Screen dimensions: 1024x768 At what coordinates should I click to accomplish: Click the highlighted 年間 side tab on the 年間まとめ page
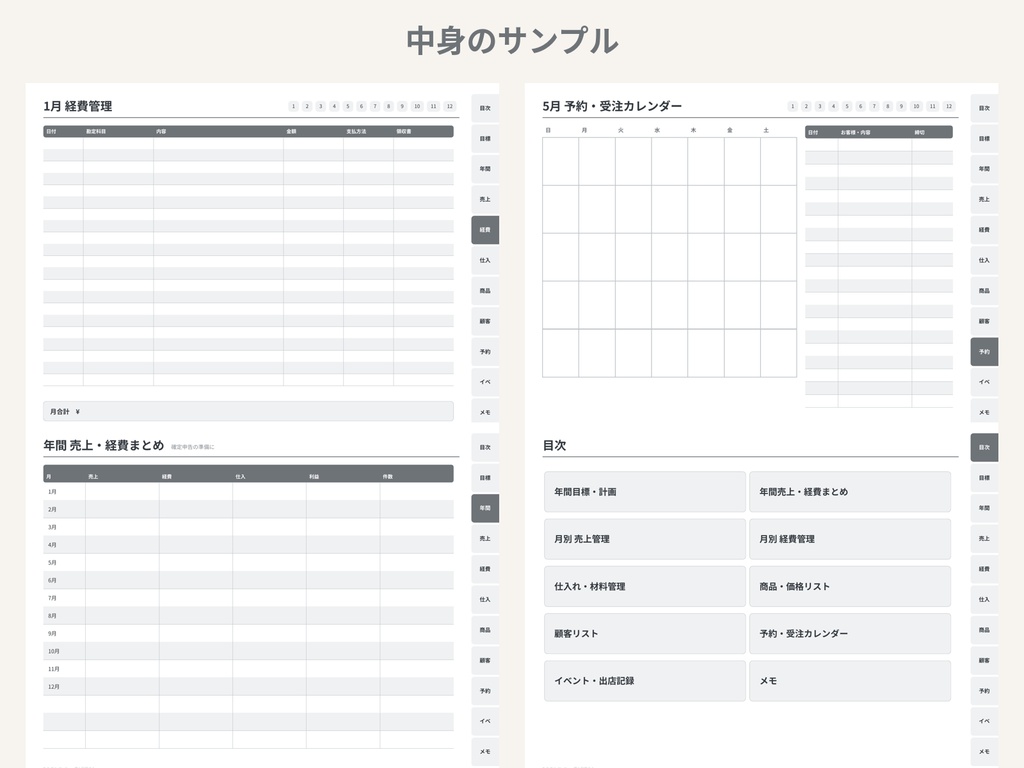click(x=485, y=508)
